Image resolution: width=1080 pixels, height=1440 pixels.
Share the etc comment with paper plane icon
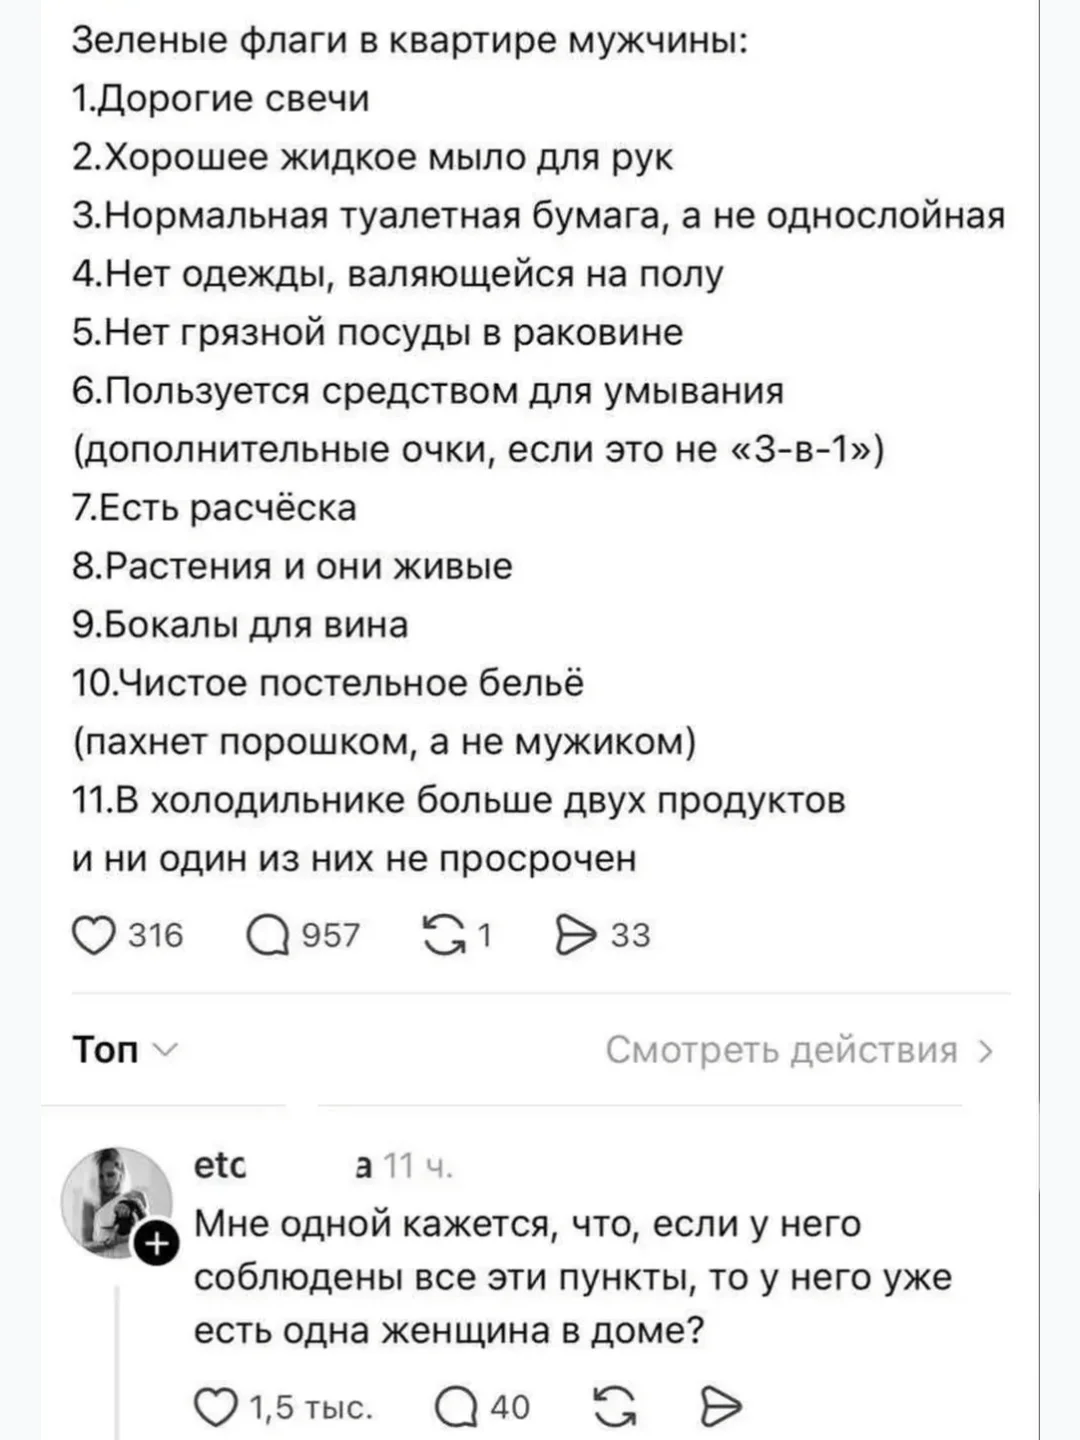pyautogui.click(x=720, y=1407)
